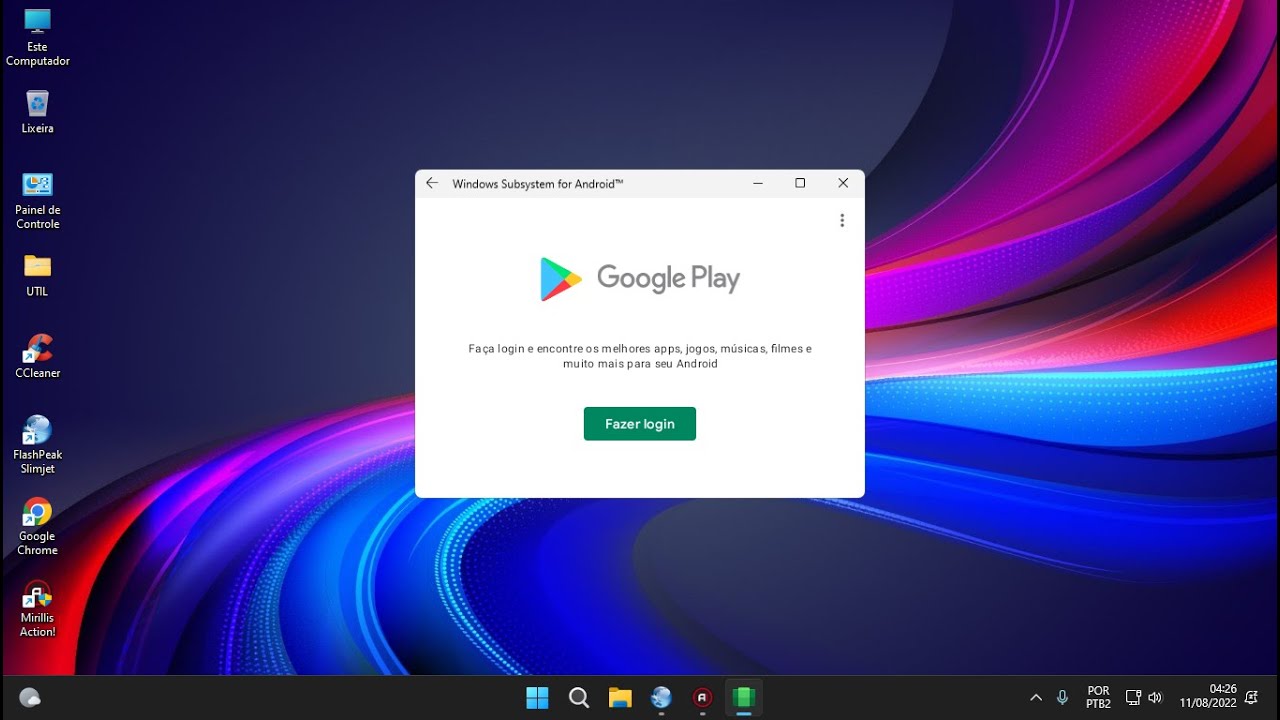Open the Windows Start menu
The height and width of the screenshot is (720, 1280).
(x=537, y=698)
